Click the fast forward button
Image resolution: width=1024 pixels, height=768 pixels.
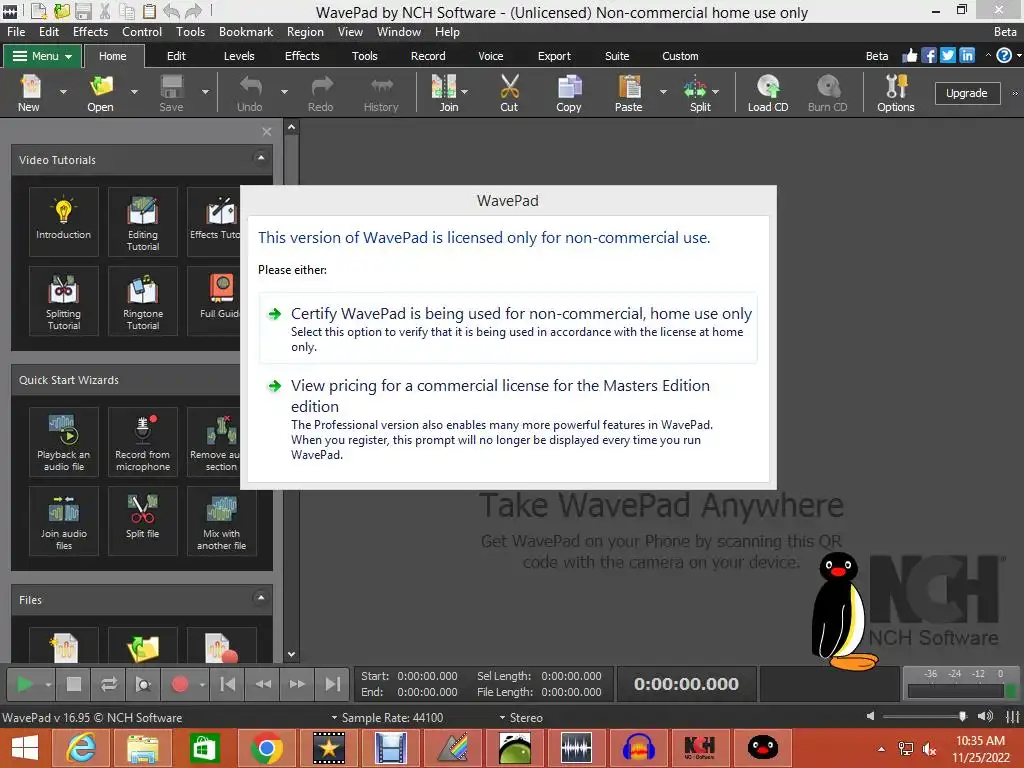[297, 684]
